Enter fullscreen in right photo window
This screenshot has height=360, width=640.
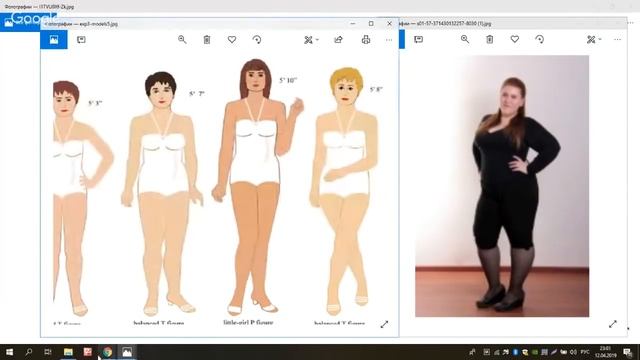(613, 324)
